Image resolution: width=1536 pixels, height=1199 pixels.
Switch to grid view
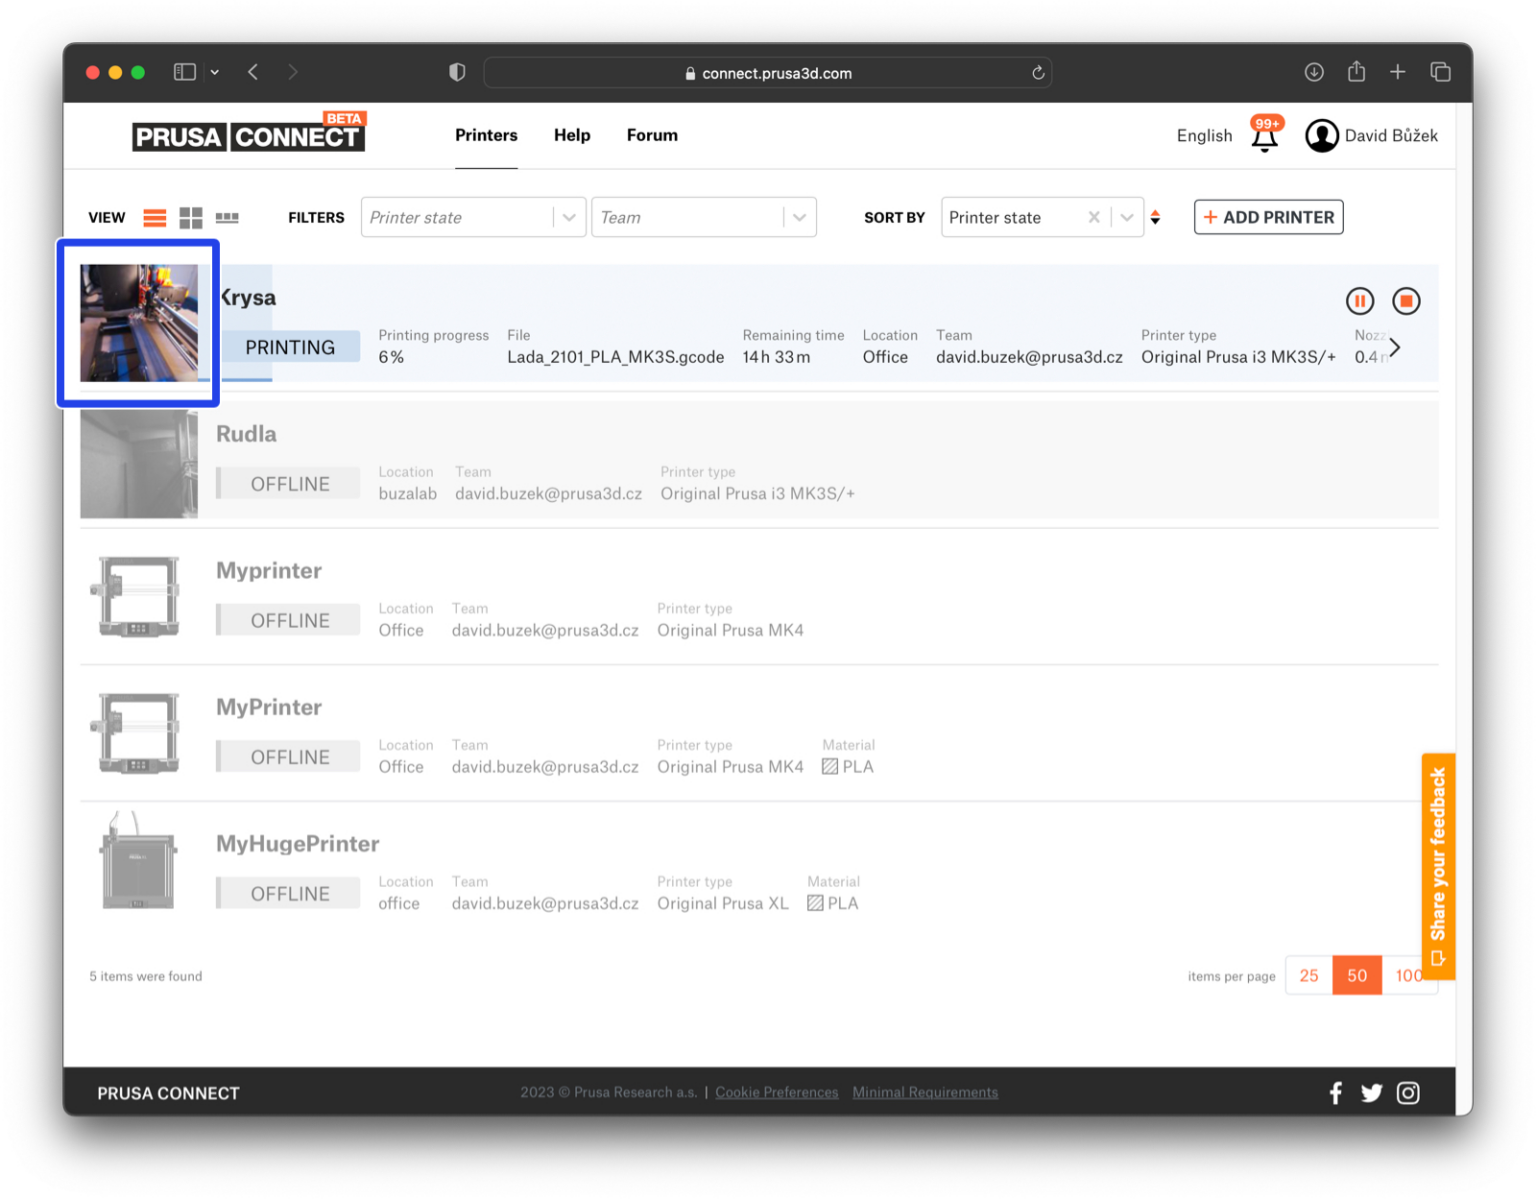click(x=190, y=217)
